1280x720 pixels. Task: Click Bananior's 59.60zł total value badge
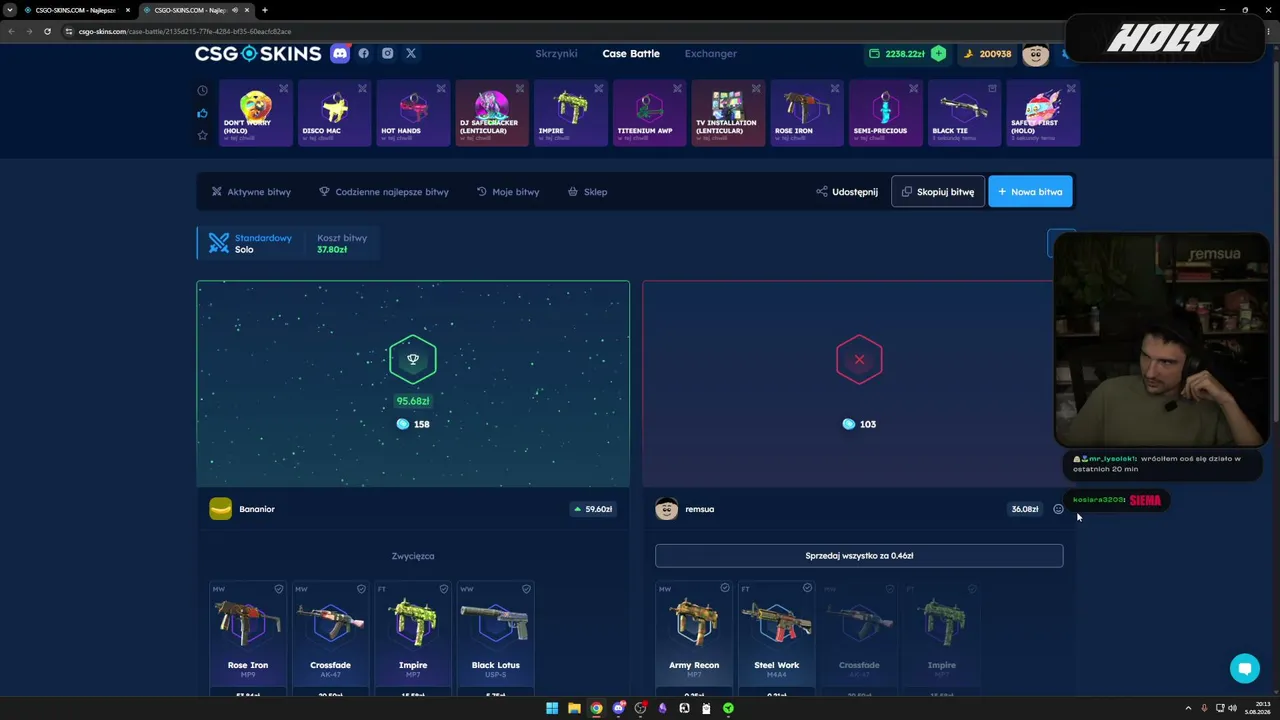pyautogui.click(x=592, y=509)
